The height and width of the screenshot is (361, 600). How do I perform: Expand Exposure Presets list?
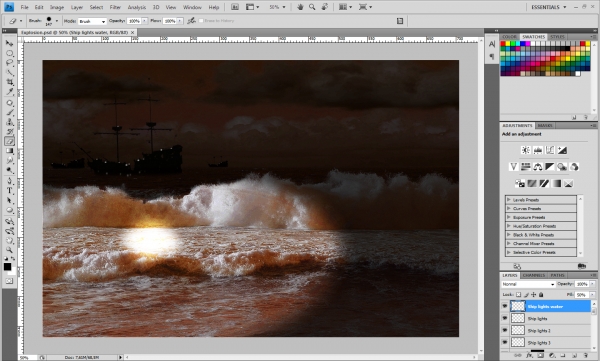click(509, 217)
